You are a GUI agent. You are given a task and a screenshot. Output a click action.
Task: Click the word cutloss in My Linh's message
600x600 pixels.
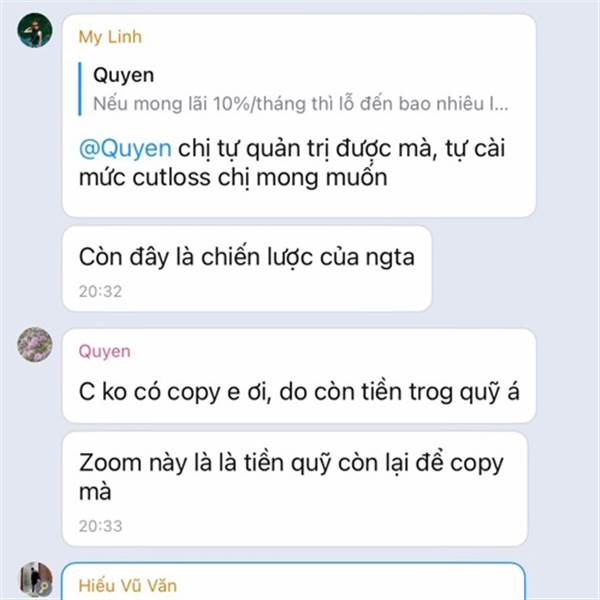point(171,178)
